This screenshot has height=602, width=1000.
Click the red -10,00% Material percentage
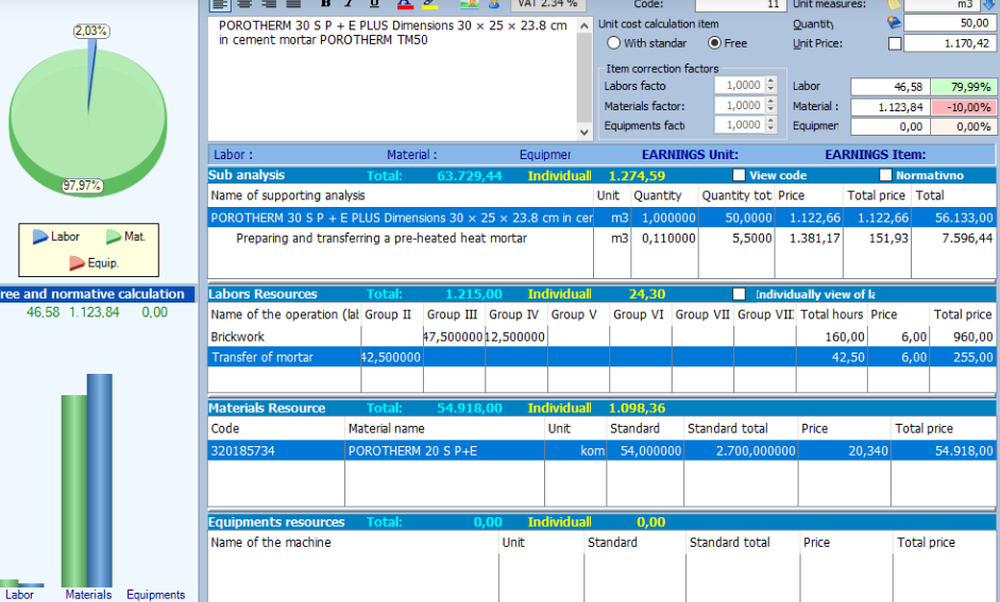click(x=962, y=107)
